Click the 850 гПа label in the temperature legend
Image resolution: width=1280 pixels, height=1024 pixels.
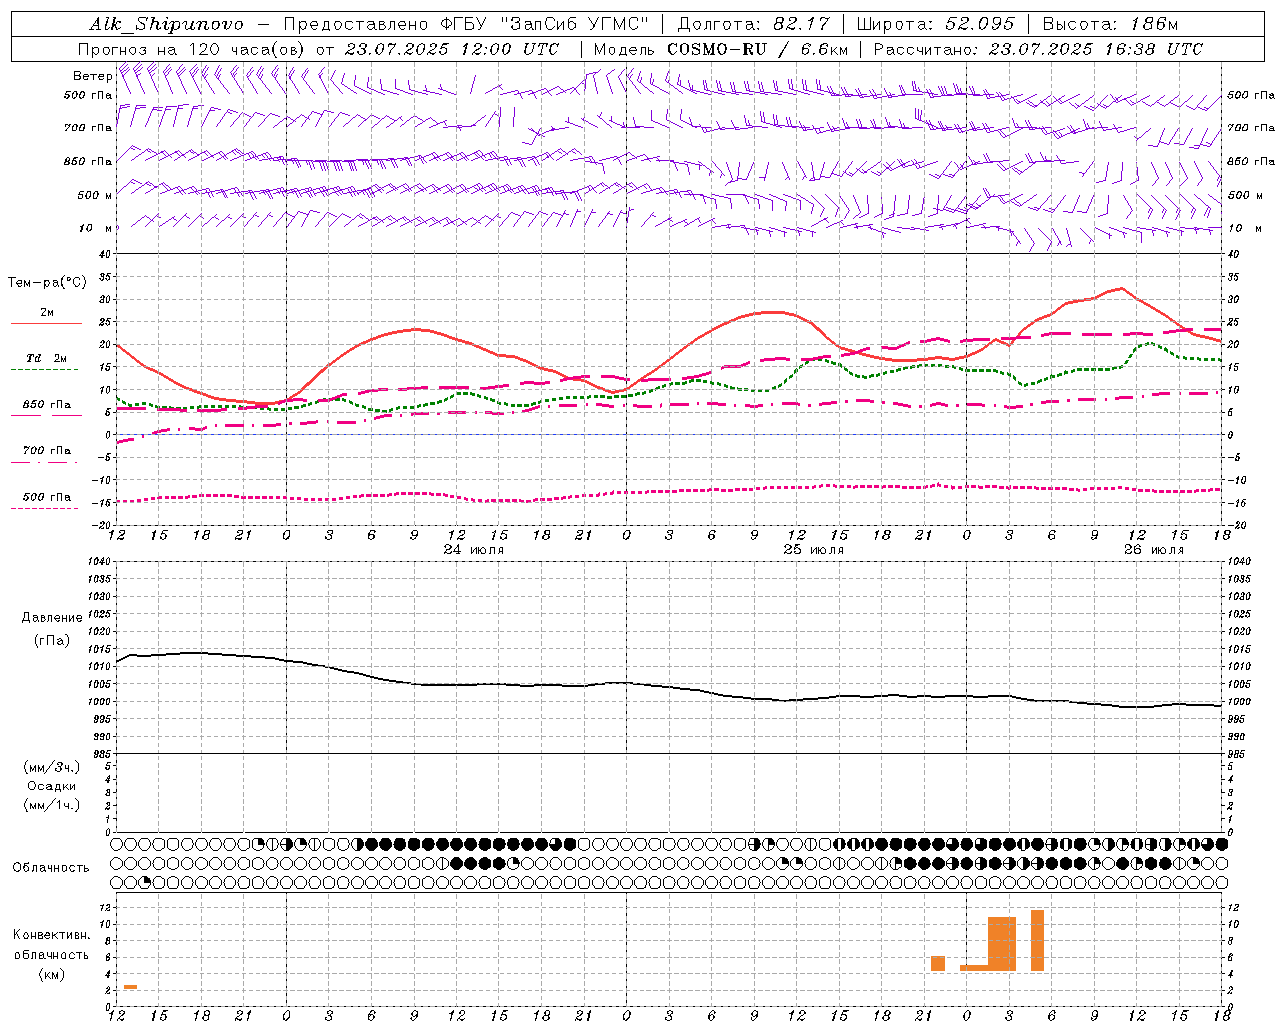(x=47, y=405)
